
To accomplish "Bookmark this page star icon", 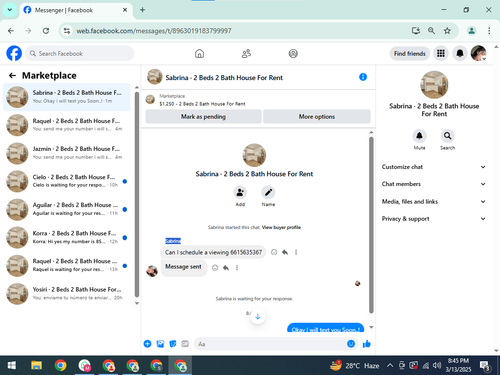I will click(447, 31).
